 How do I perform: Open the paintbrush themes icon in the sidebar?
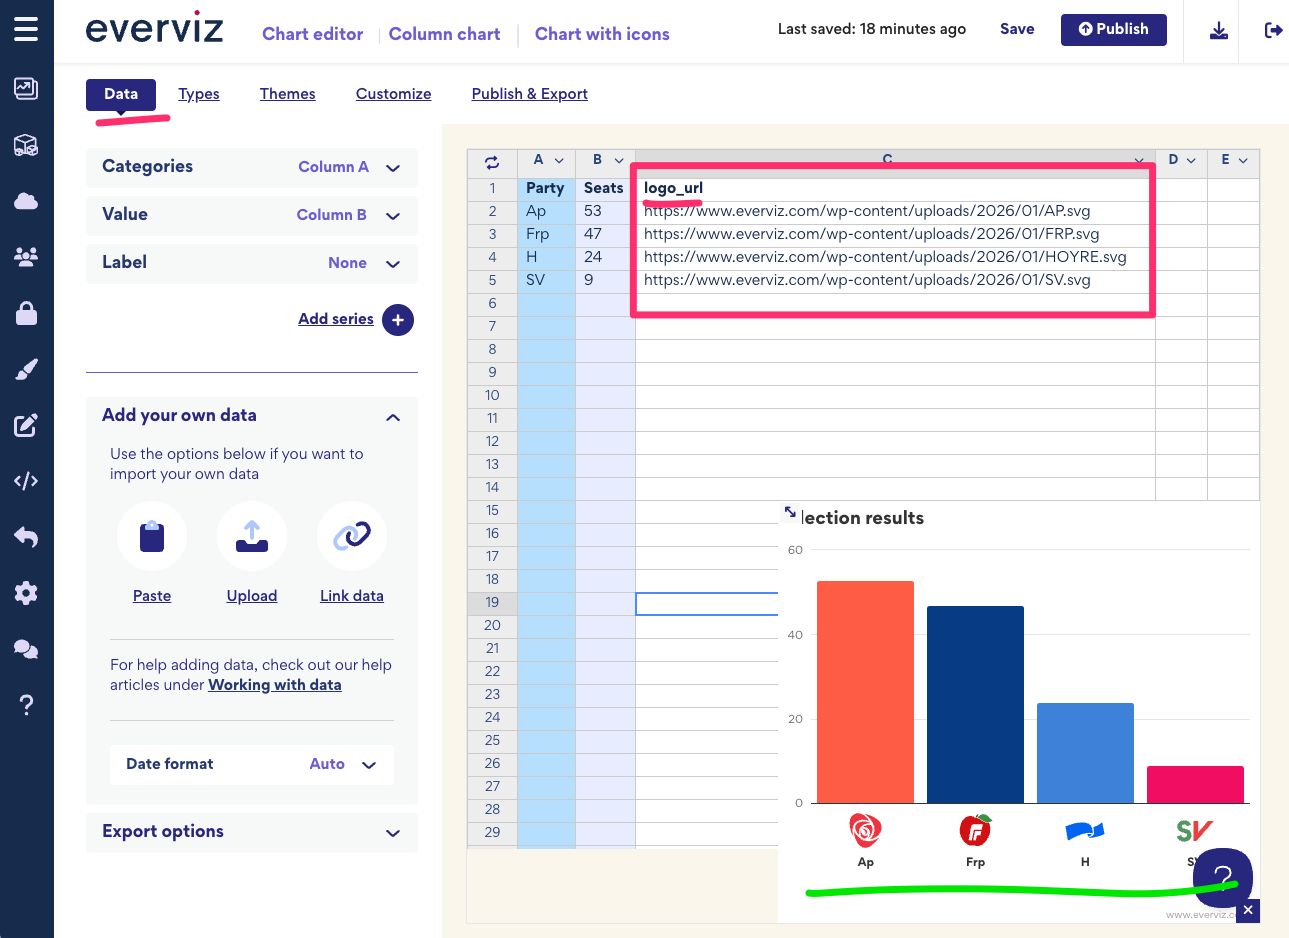click(x=26, y=369)
